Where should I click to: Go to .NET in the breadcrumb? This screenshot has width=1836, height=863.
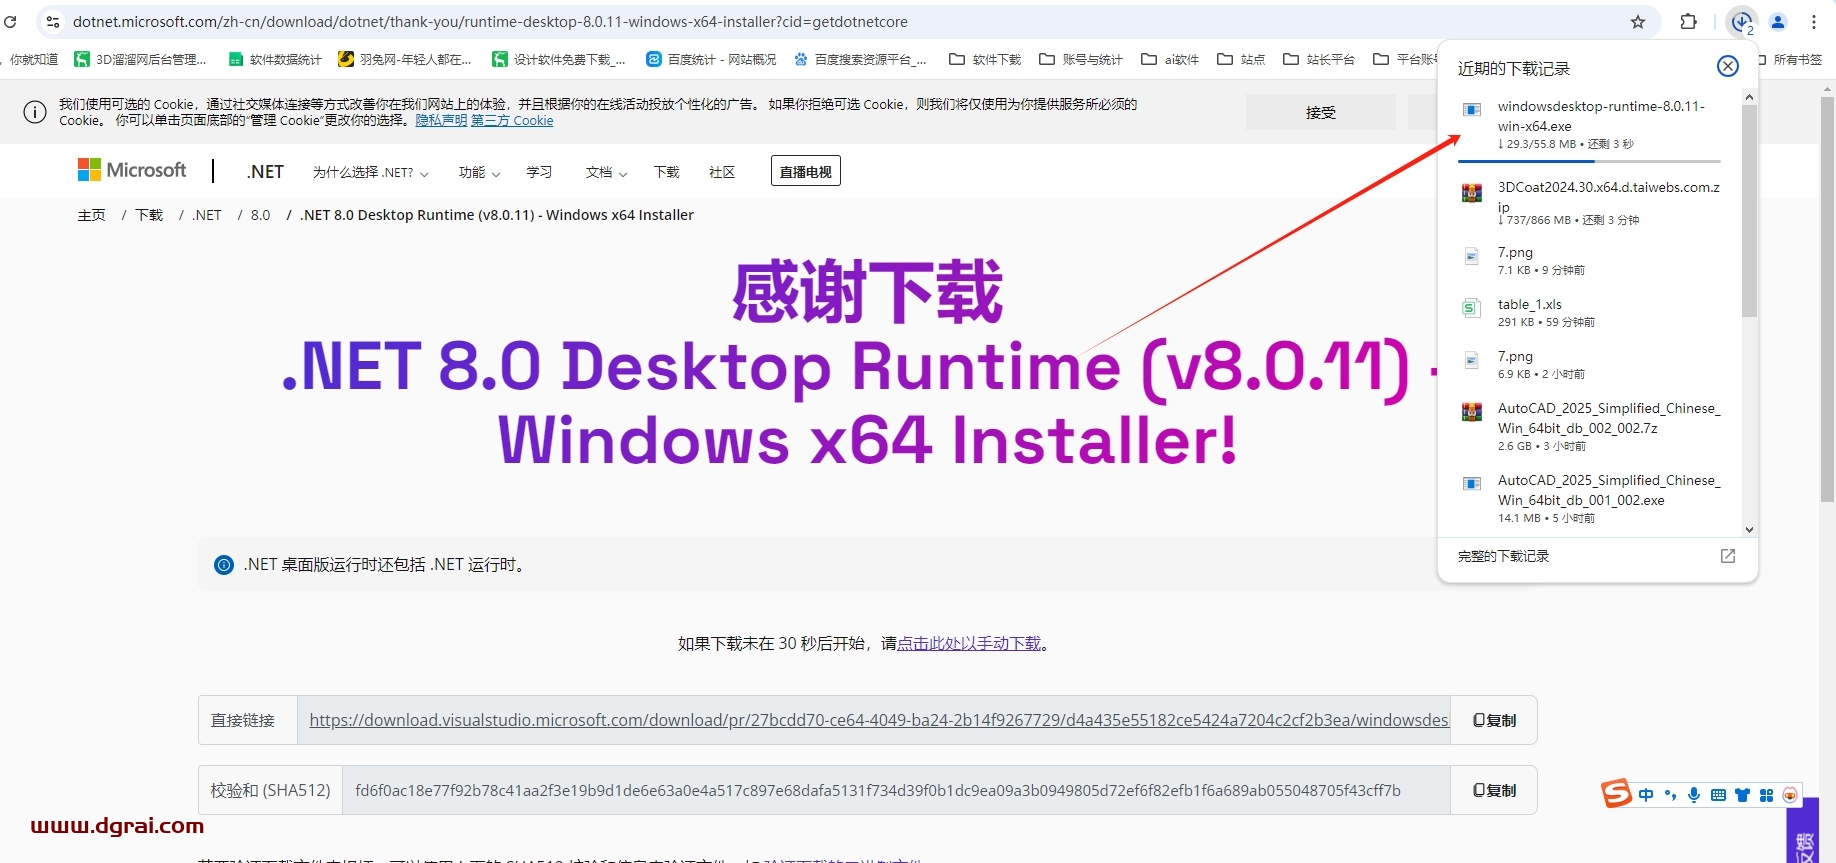pyautogui.click(x=207, y=215)
